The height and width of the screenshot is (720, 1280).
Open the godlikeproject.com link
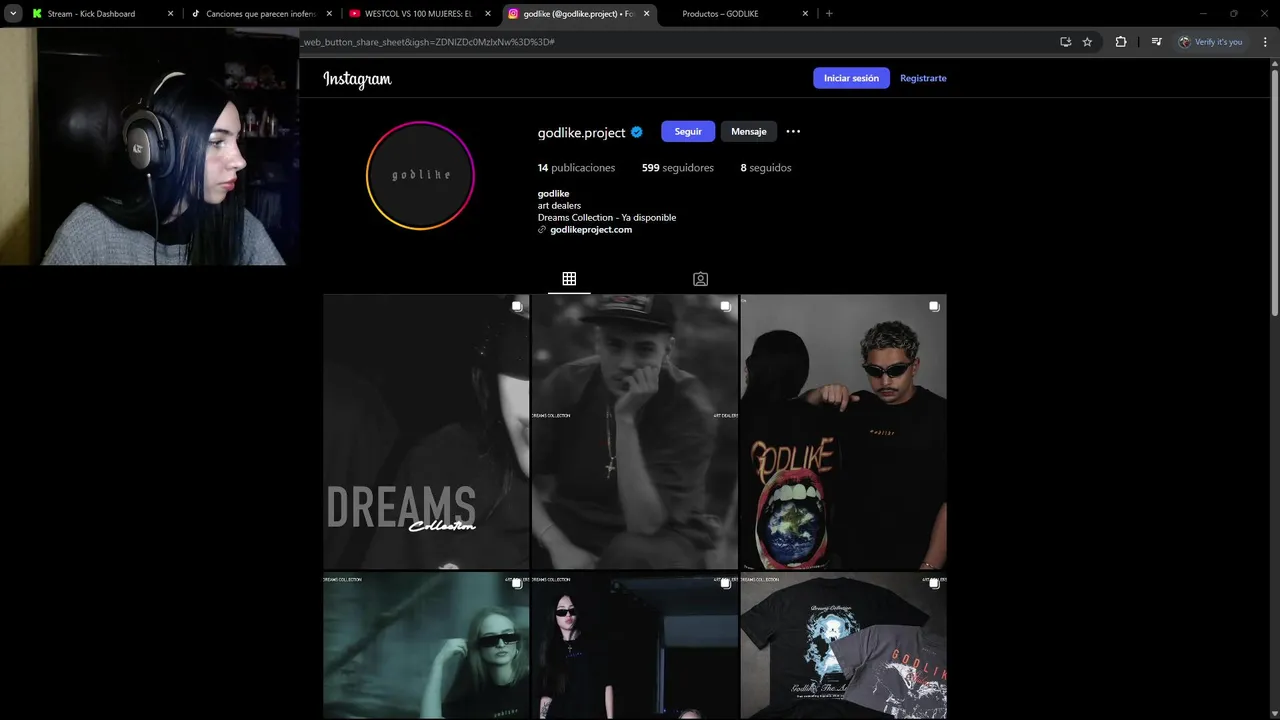(x=591, y=230)
